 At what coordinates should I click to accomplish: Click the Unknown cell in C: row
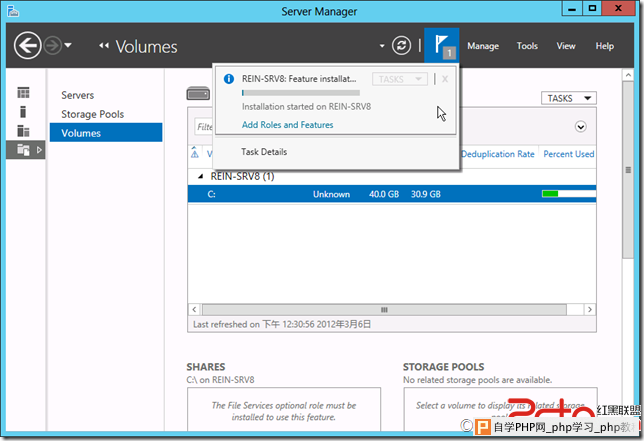pyautogui.click(x=331, y=194)
